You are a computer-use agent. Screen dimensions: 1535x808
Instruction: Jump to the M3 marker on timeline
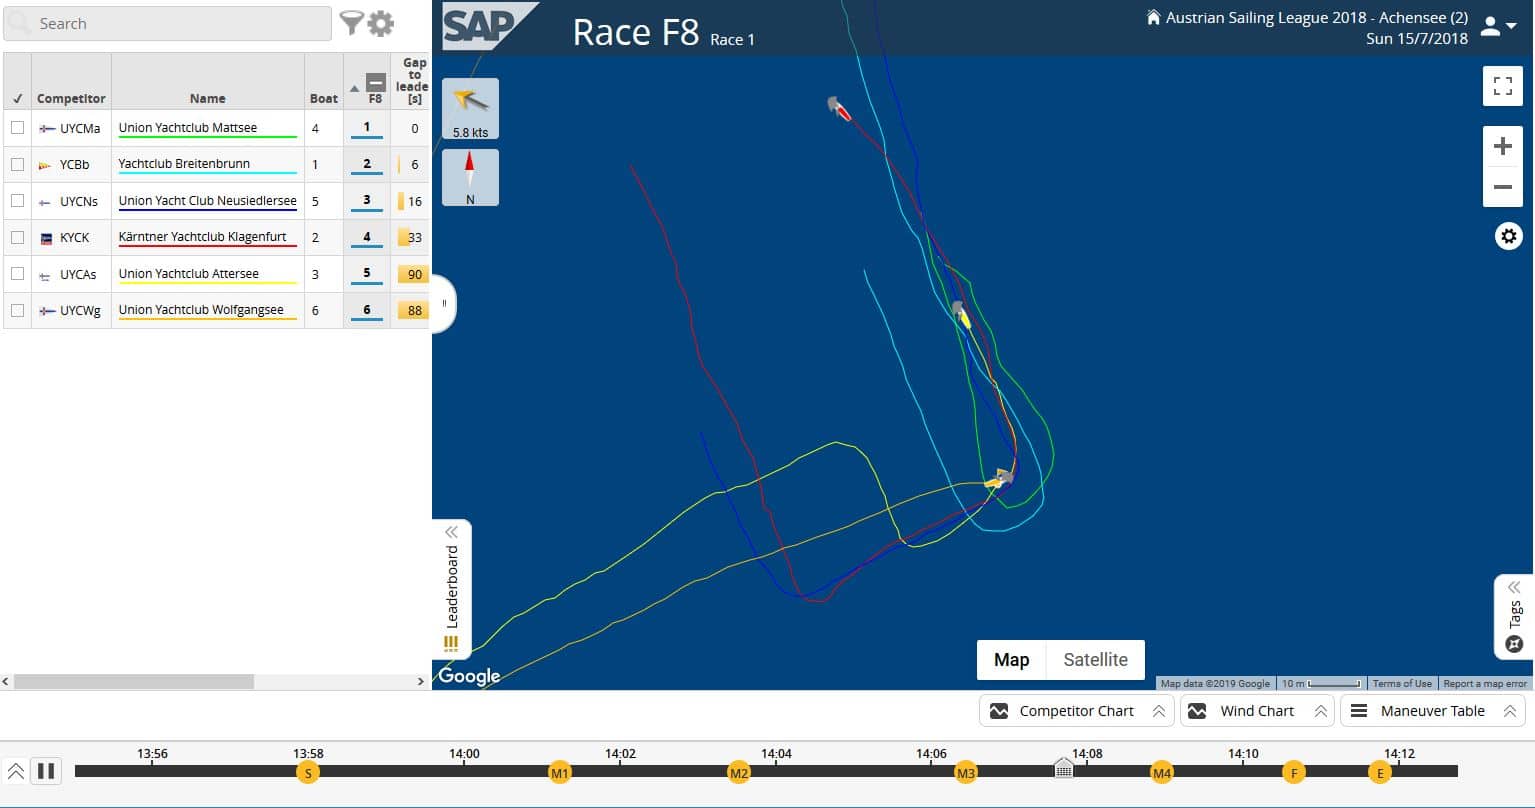coord(965,773)
